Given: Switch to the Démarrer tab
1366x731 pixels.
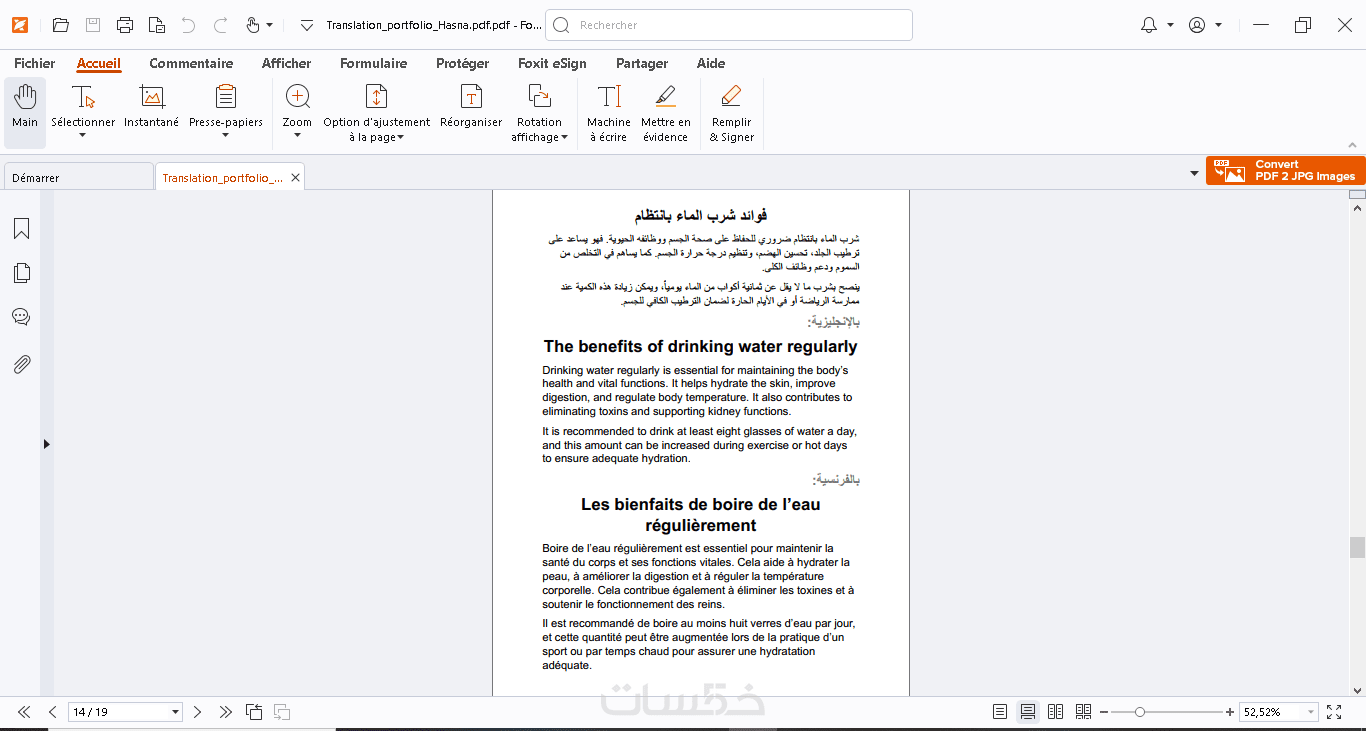Looking at the screenshot, I should pyautogui.click(x=79, y=177).
